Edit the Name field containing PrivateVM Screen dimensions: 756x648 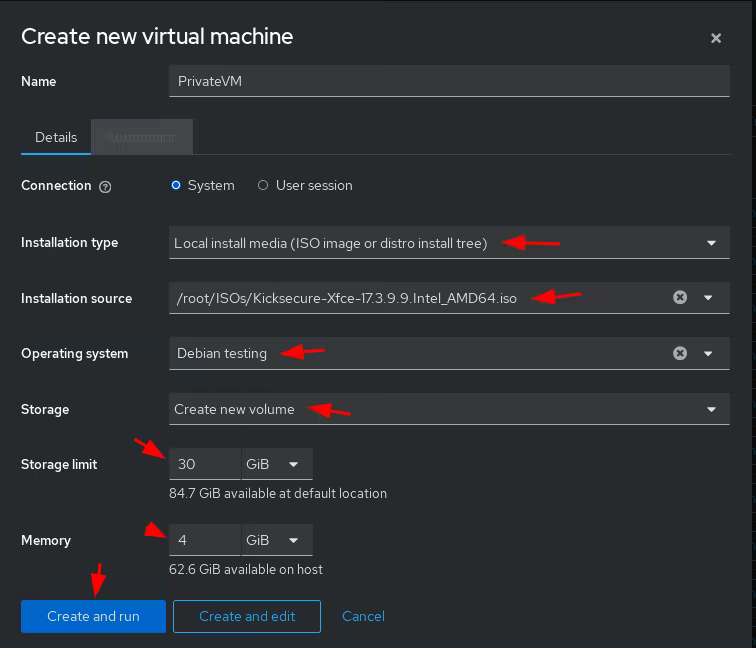[x=449, y=81]
